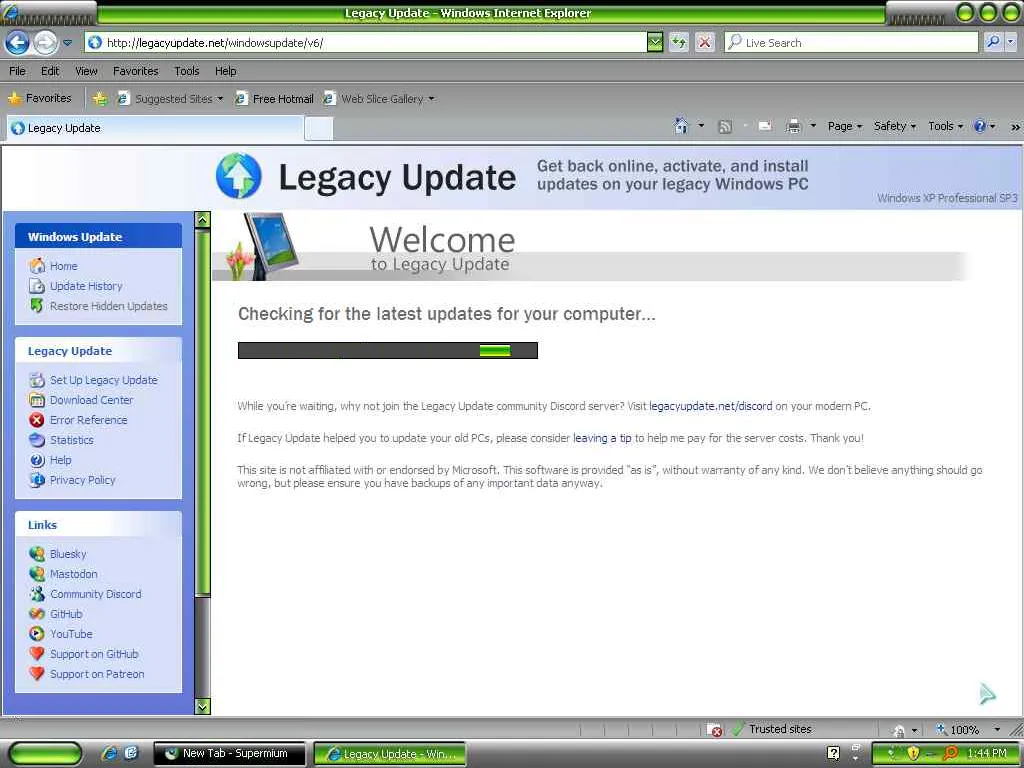Screen dimensions: 1024x768
Task: Click the Support on GitHub heart icon
Action: (x=37, y=654)
